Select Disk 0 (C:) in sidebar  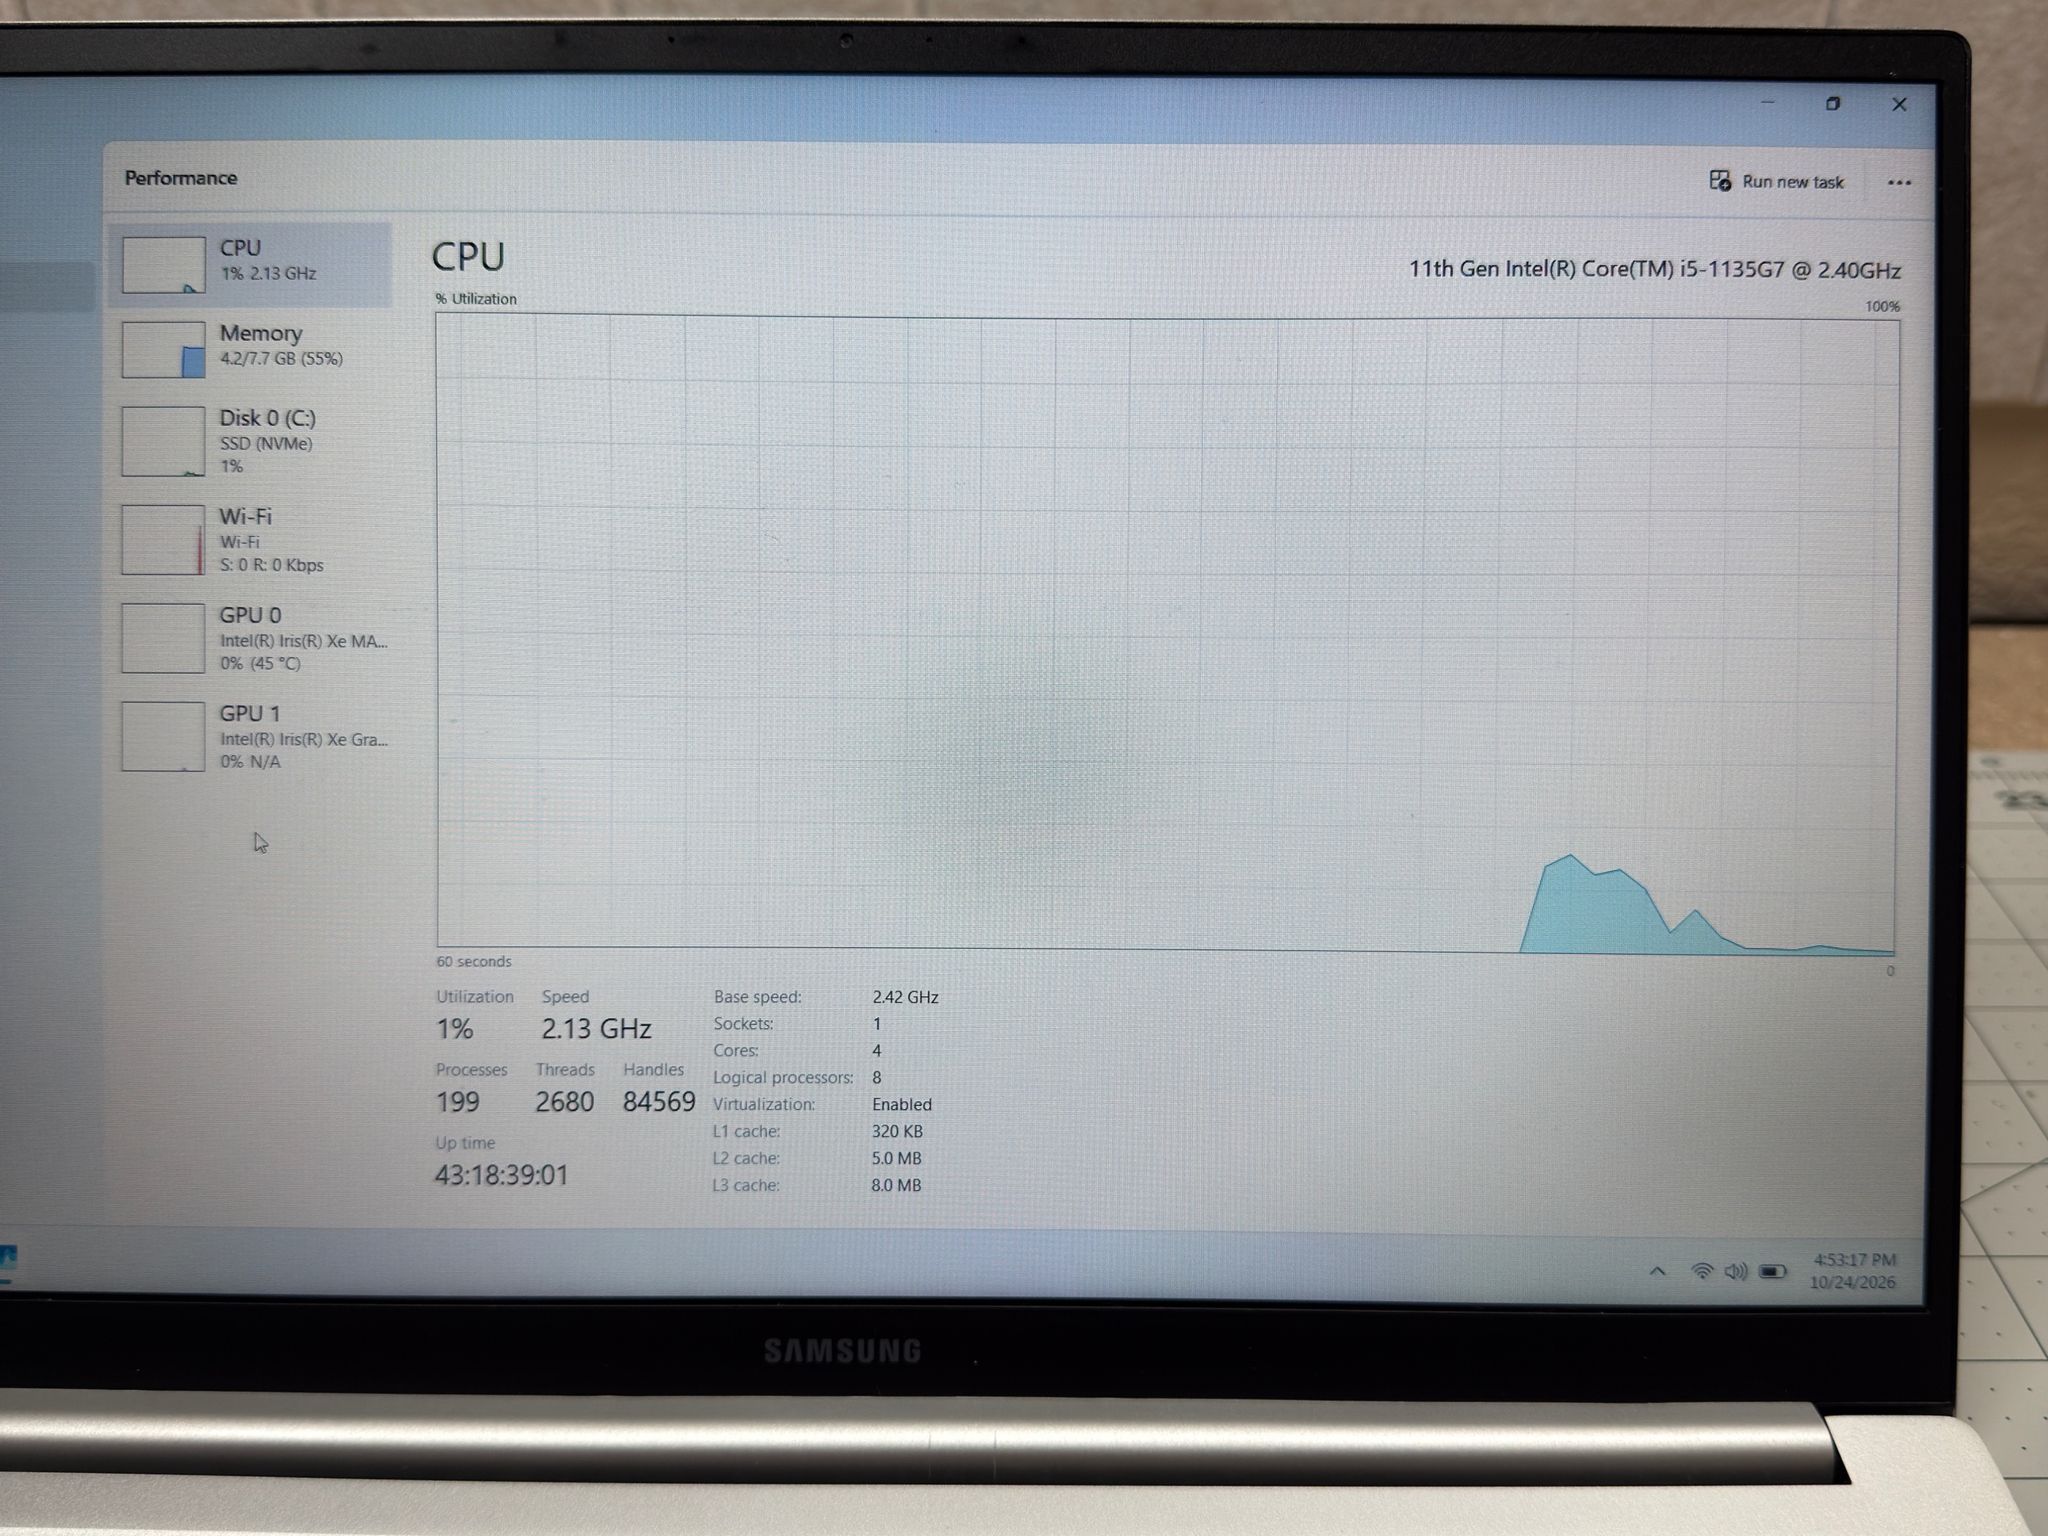[251, 441]
